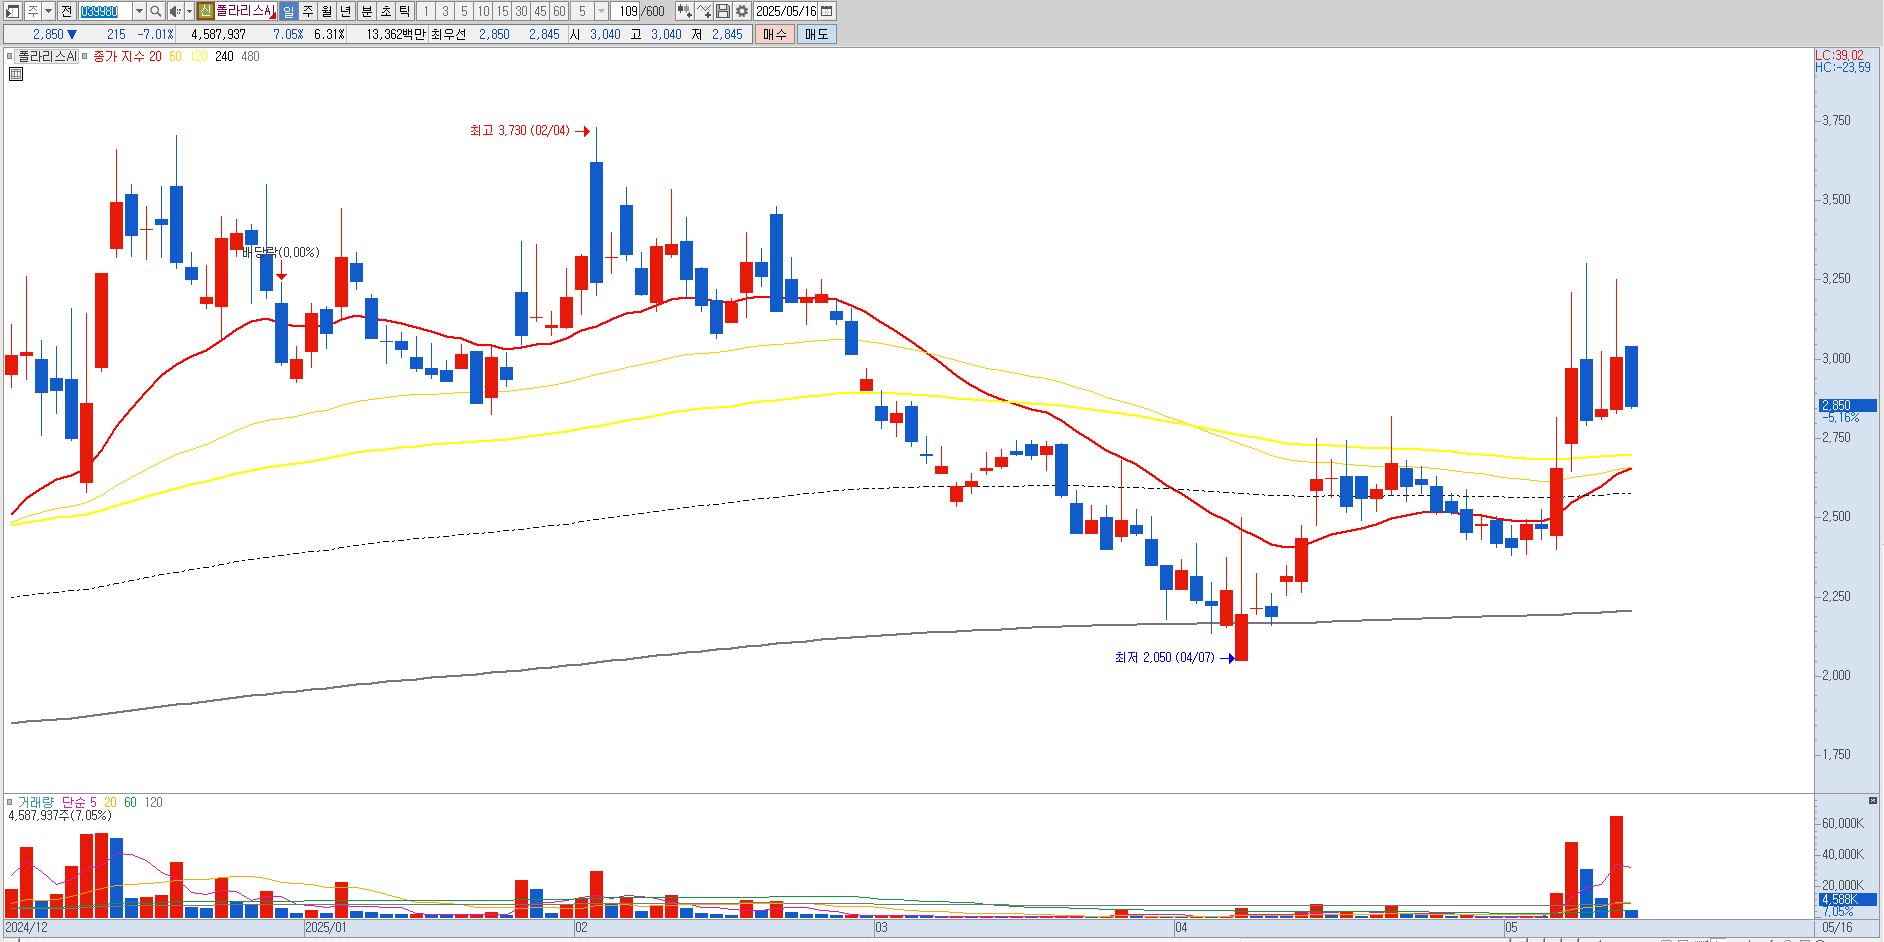Choose the 30 interval button
Image resolution: width=1884 pixels, height=942 pixels.
(x=521, y=11)
